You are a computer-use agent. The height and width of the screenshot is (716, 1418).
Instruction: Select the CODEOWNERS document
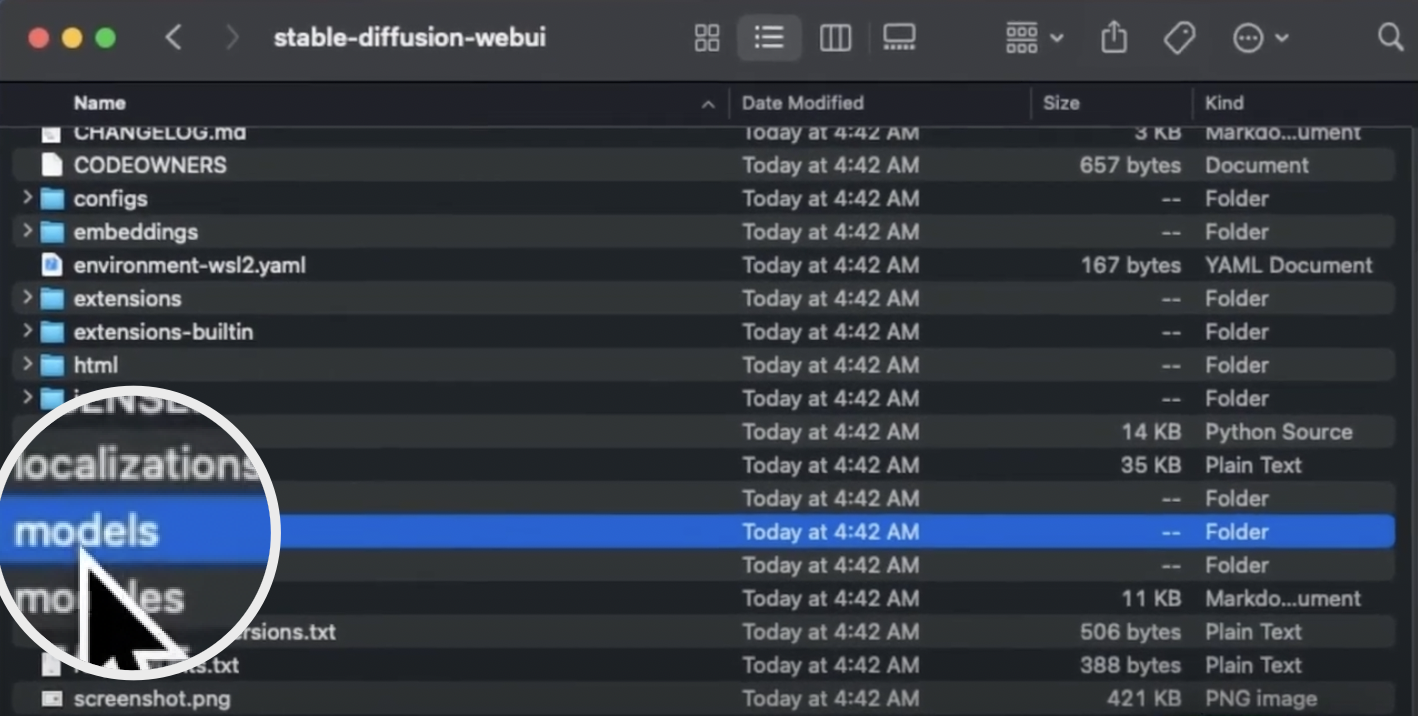coord(150,165)
